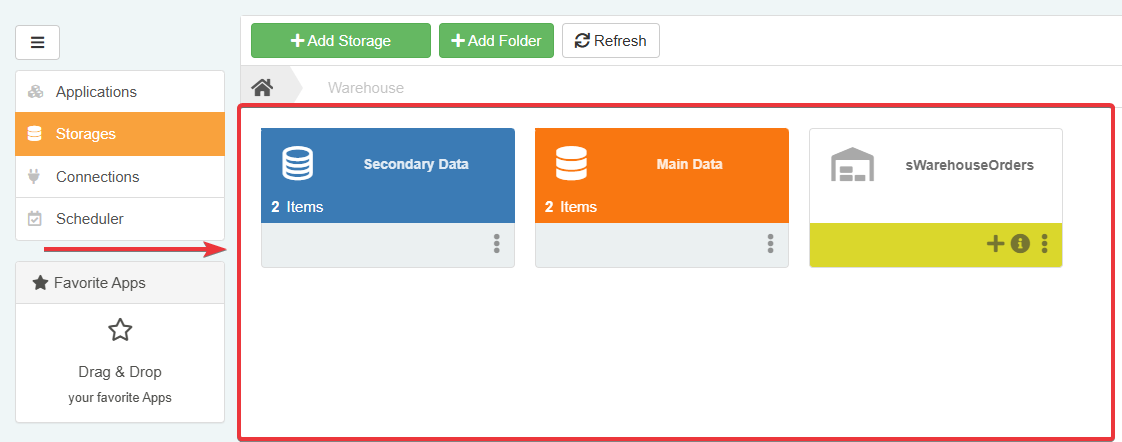Viewport: 1122px width, 442px height.
Task: Click the sWarehouseOrders warehouse icon
Action: tap(852, 165)
